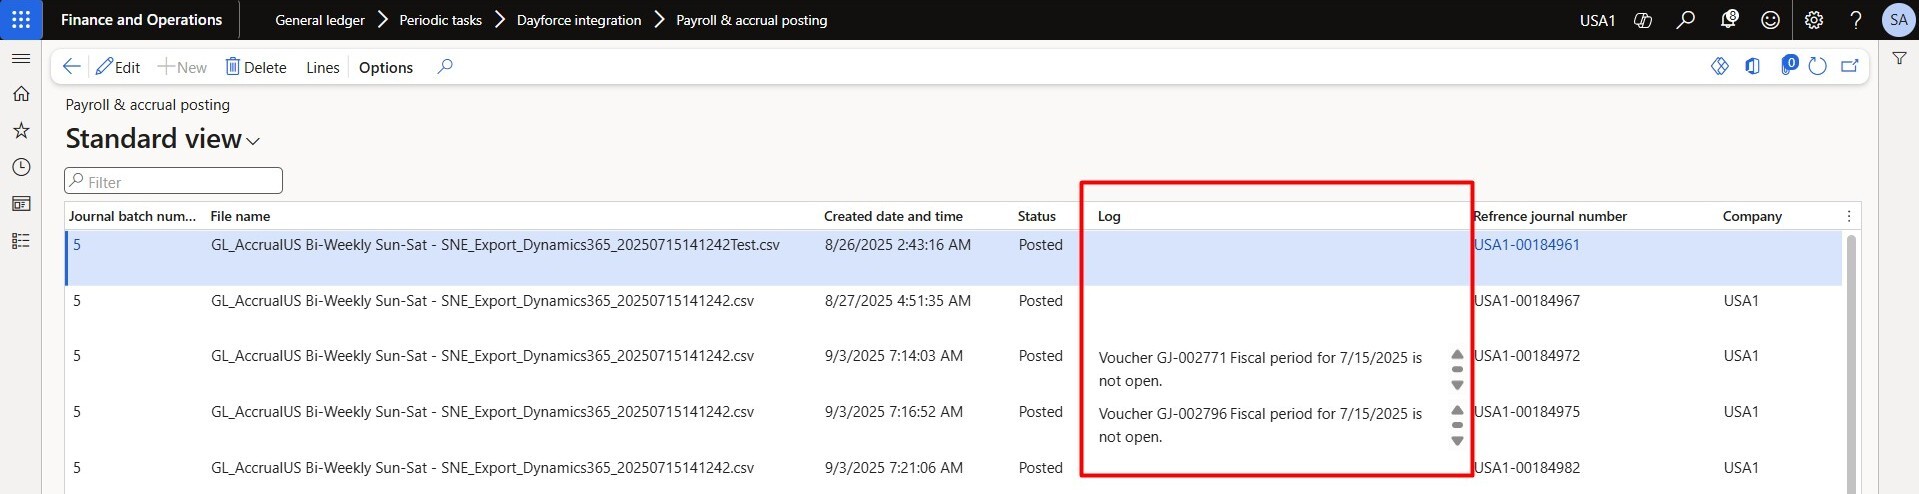Open the feedback smiley icon

click(1771, 20)
